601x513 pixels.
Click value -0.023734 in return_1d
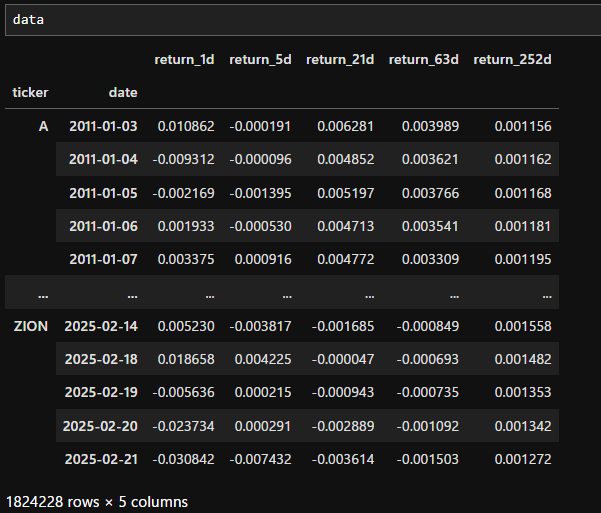(183, 426)
